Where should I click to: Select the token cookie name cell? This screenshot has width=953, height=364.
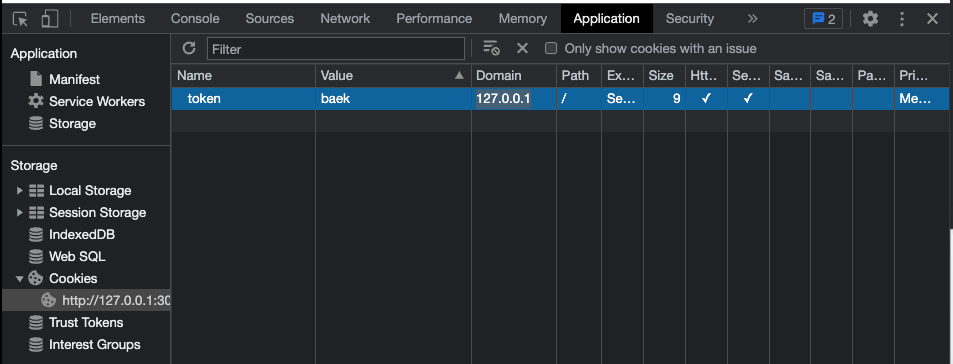coord(243,98)
